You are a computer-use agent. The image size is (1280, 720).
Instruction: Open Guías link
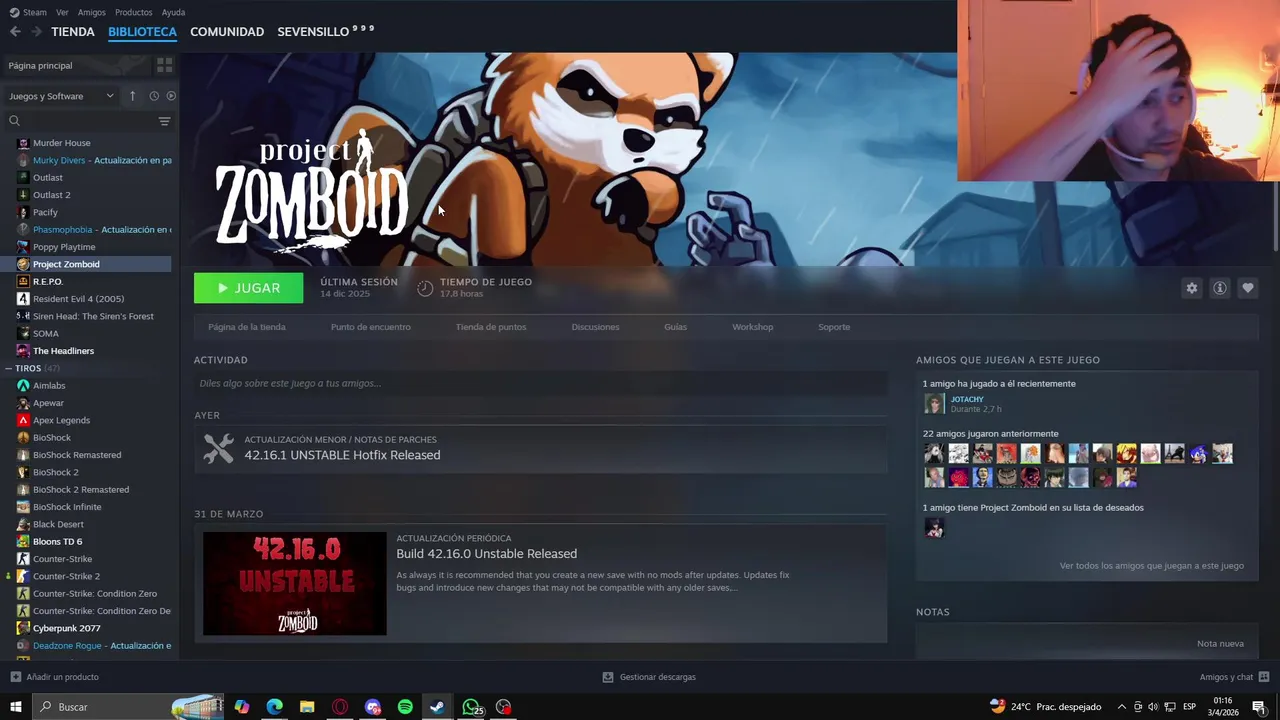point(675,327)
